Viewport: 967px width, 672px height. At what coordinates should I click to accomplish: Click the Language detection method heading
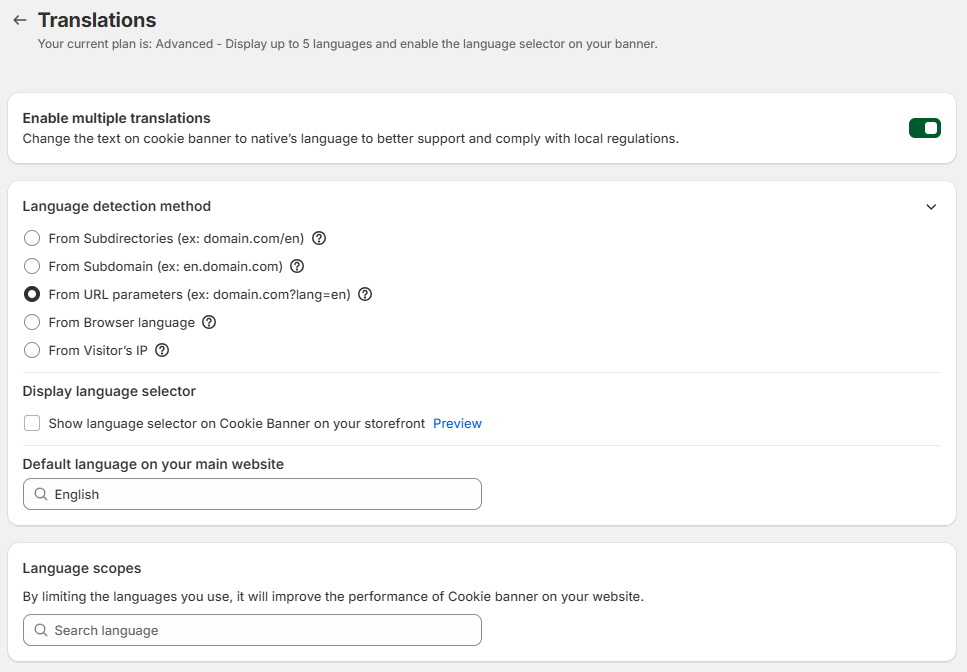point(117,206)
